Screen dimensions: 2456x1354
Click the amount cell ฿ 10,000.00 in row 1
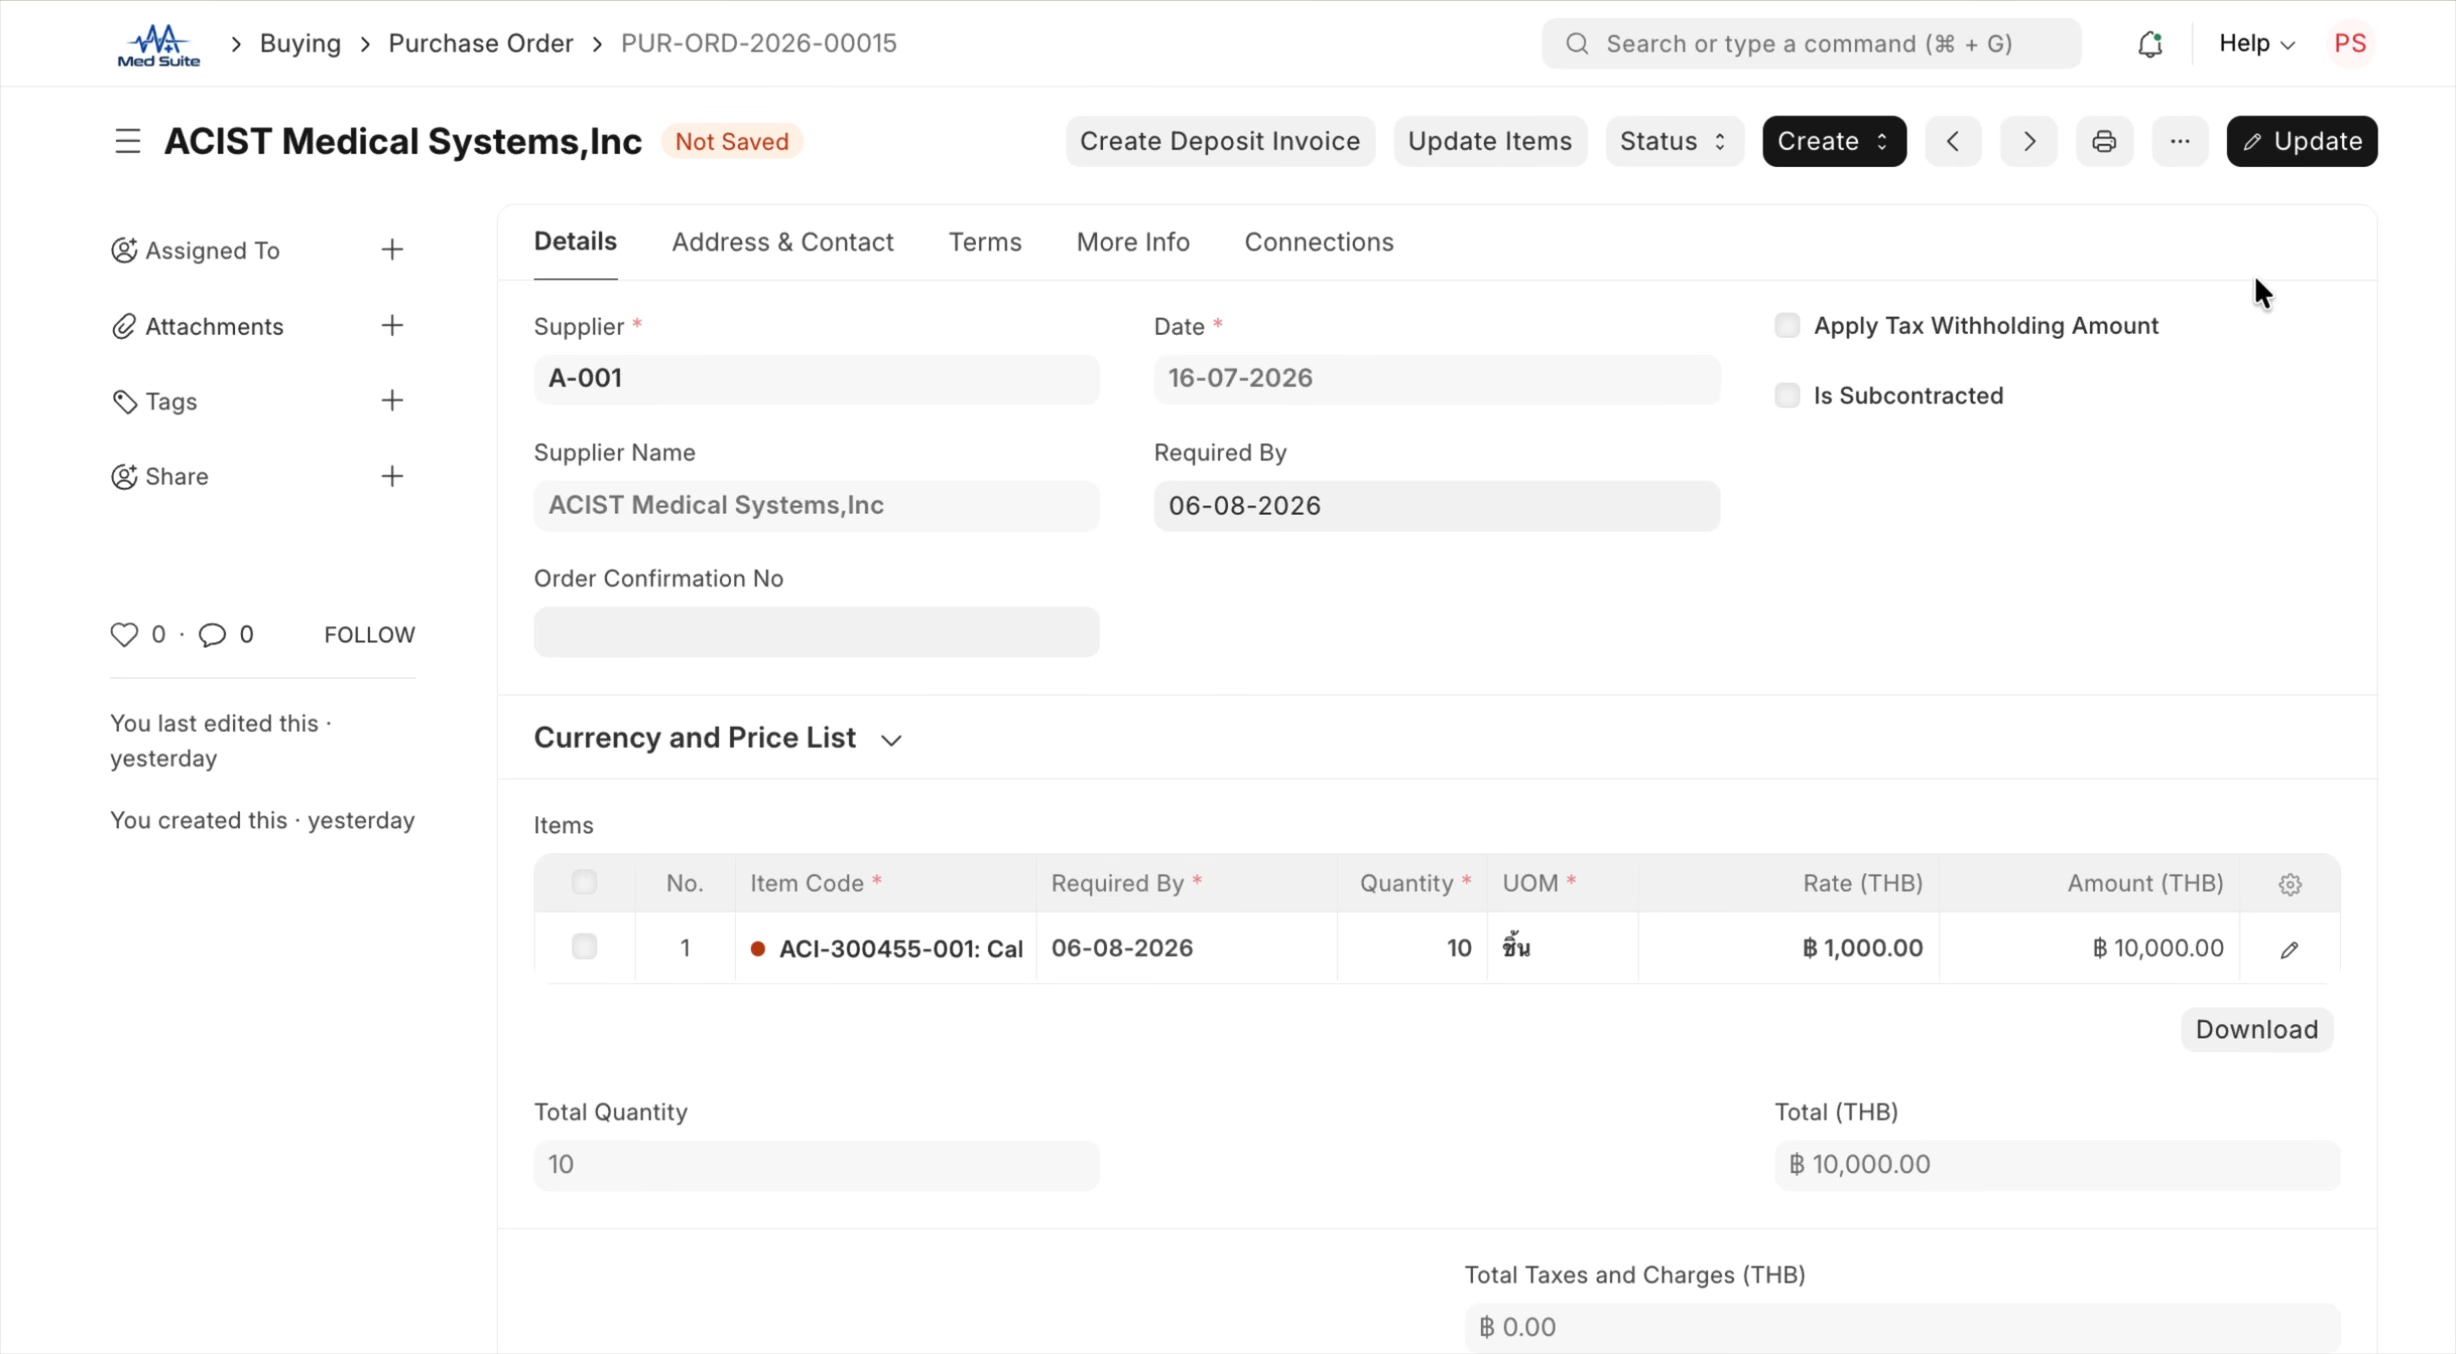pos(2090,948)
